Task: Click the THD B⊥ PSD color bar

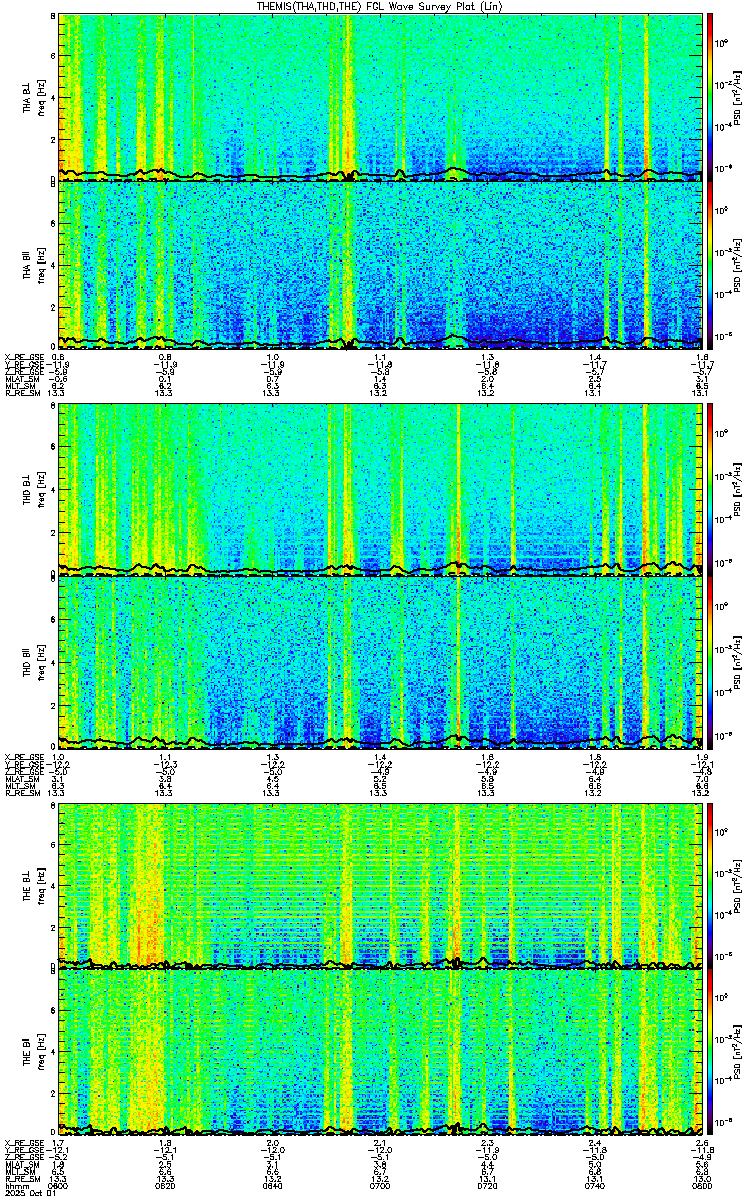Action: click(x=710, y=489)
